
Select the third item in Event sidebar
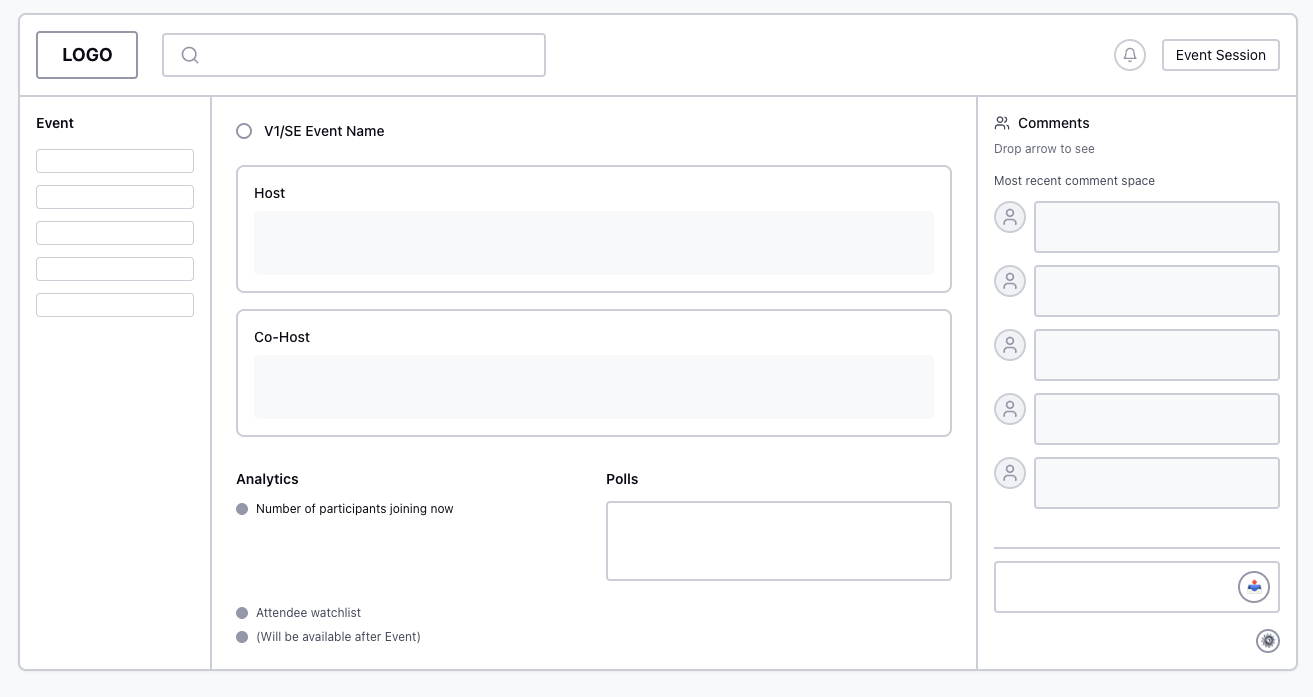tap(115, 233)
